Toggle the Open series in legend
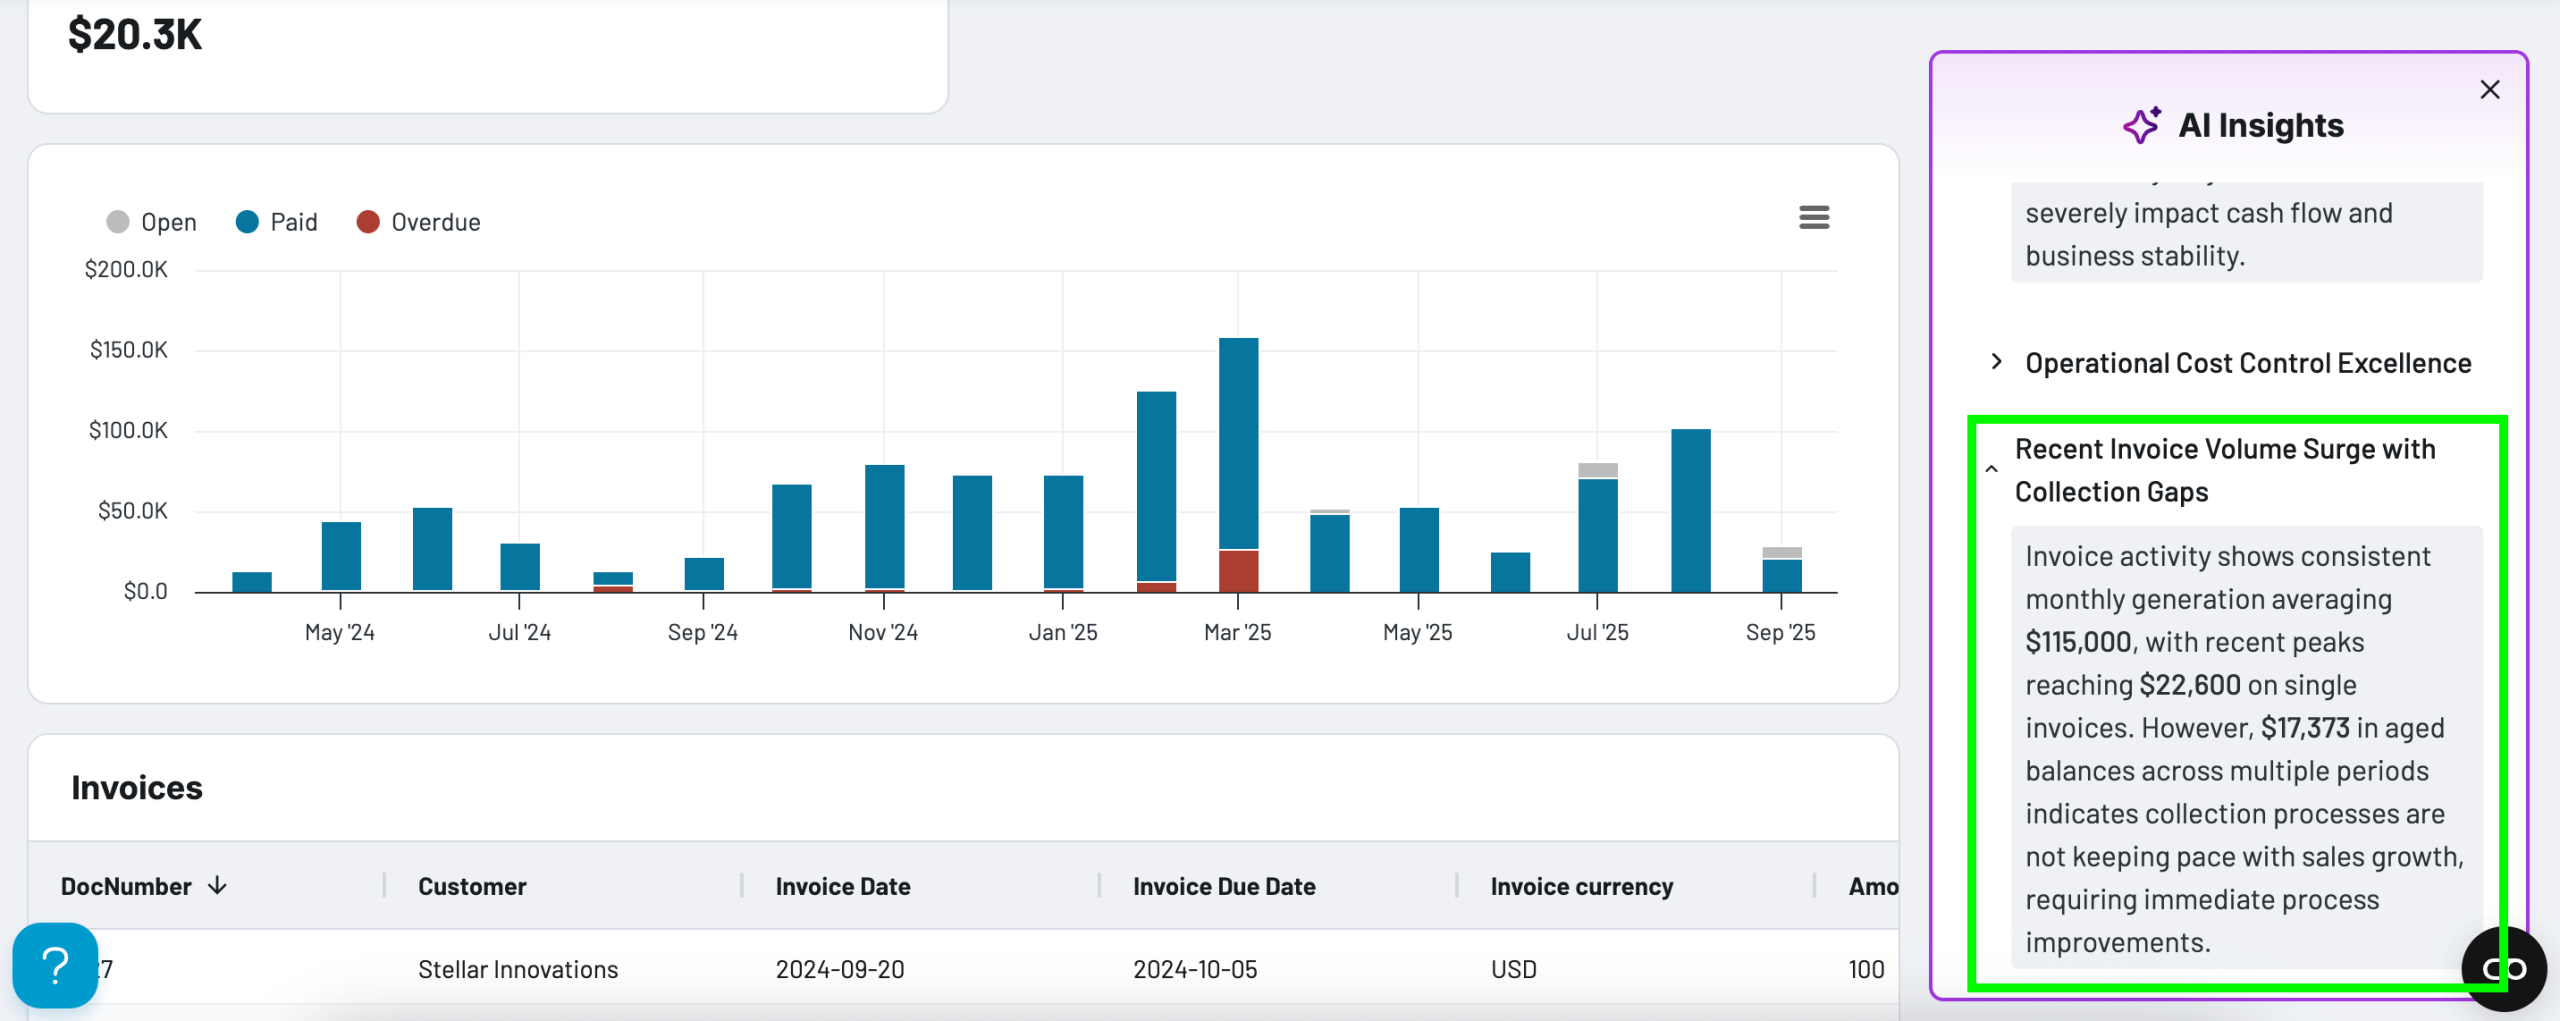Screen dimensions: 2560x1021 point(152,222)
